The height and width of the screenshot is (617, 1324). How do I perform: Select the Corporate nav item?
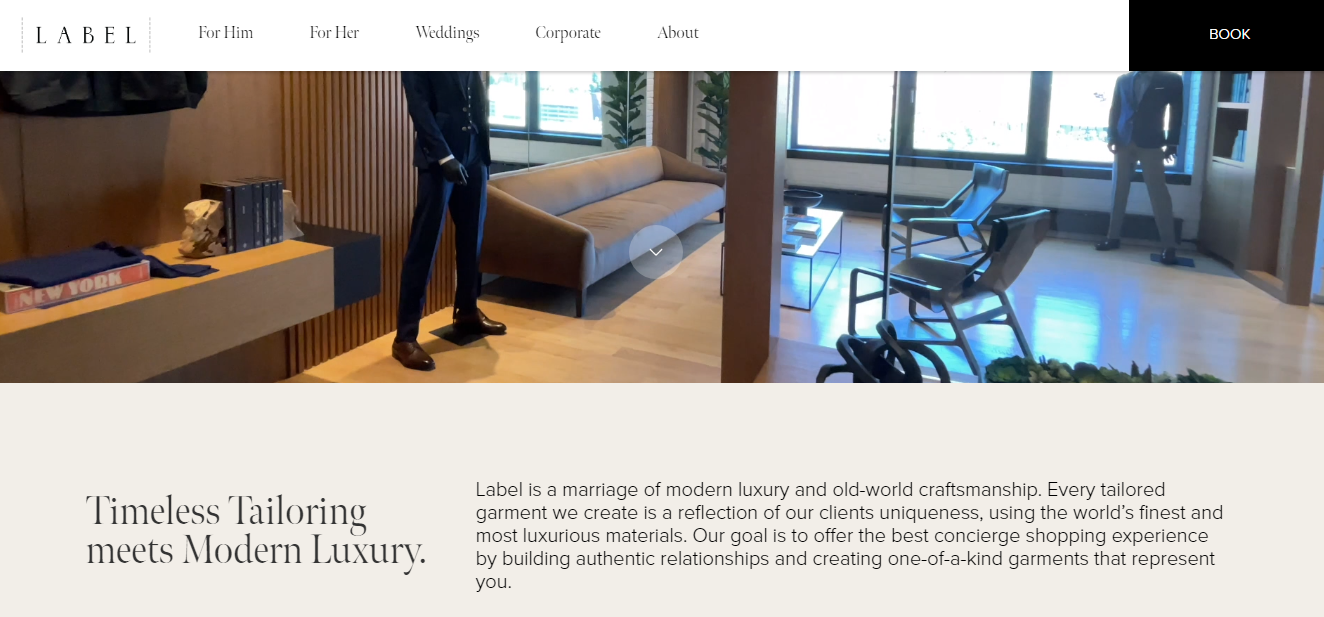[x=568, y=33]
